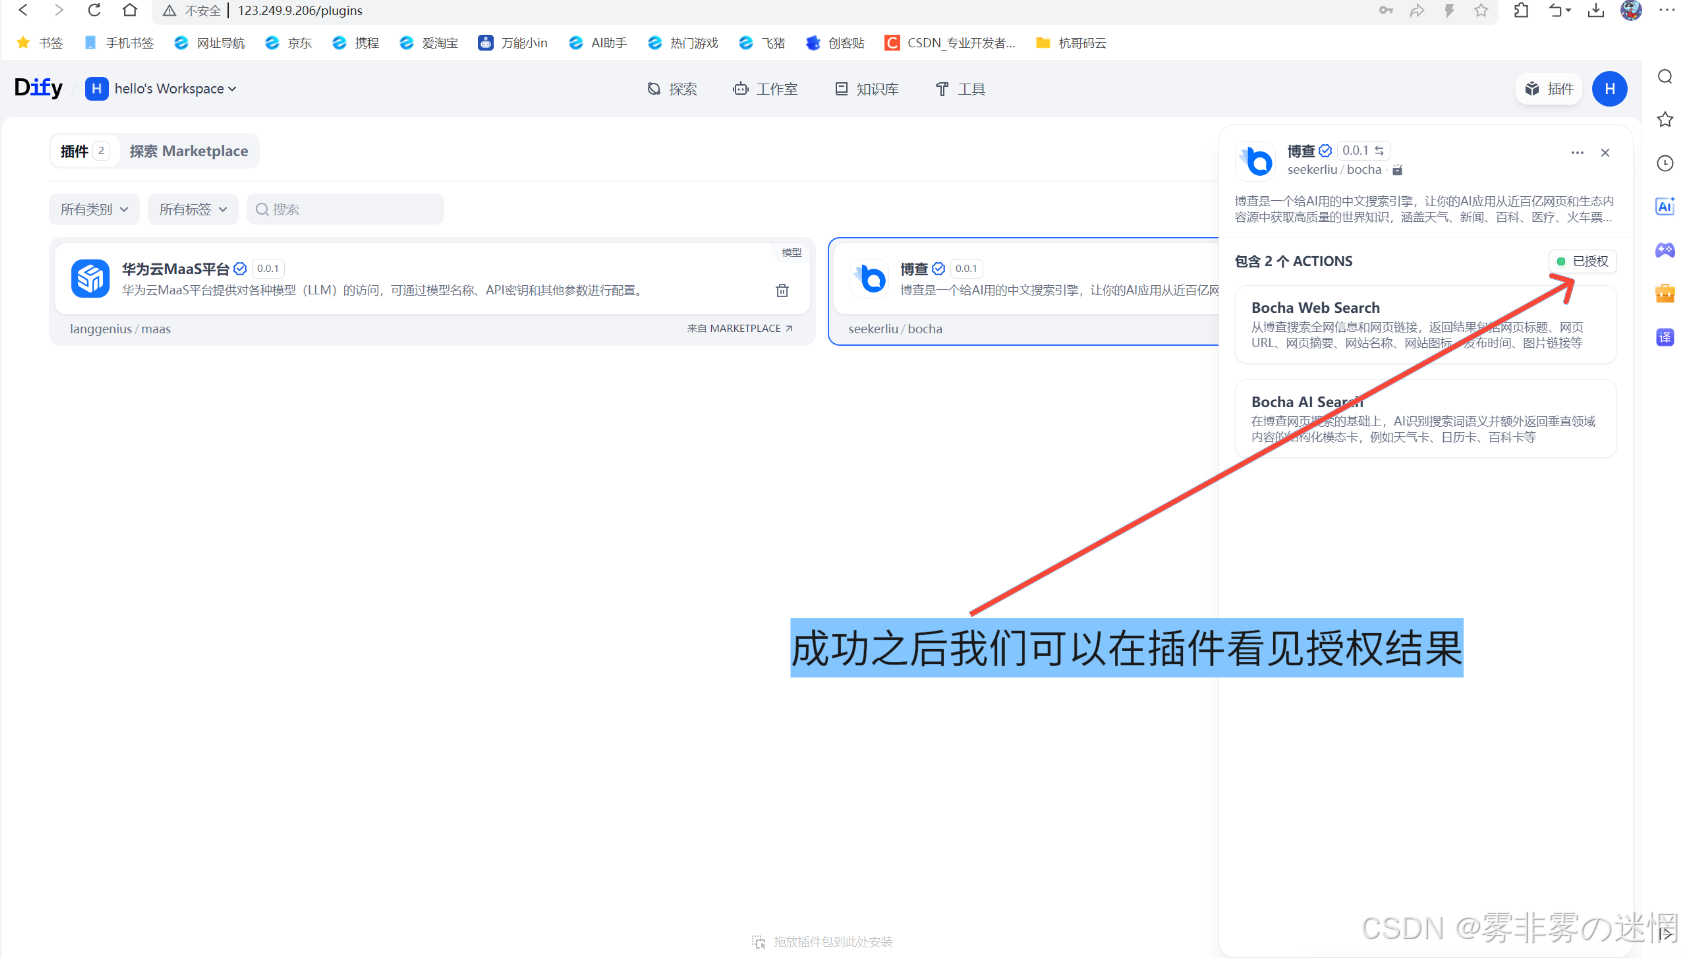This screenshot has width=1683, height=958.
Task: Open the sidebar orange toolbox icon
Action: pyautogui.click(x=1665, y=293)
